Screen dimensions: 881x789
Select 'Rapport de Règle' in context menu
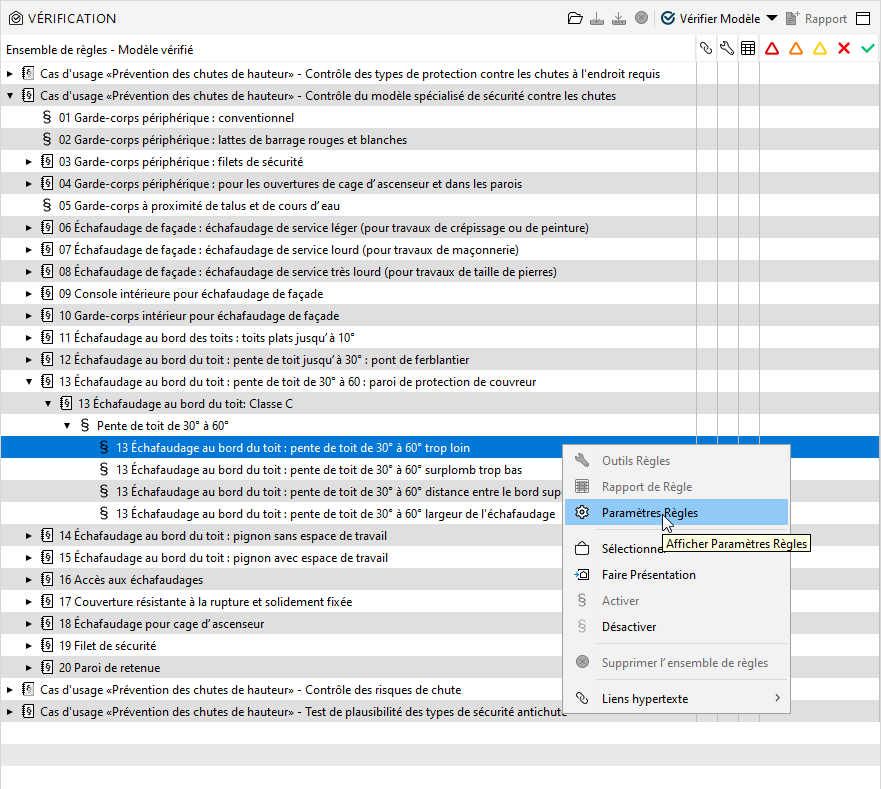[x=676, y=487]
